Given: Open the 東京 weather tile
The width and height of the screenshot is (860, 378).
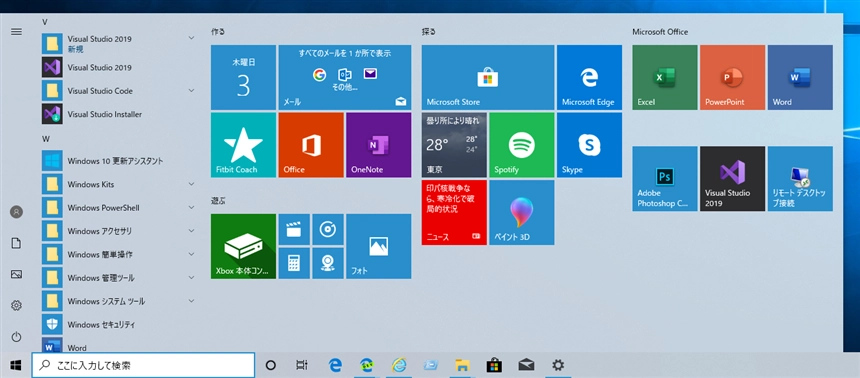Looking at the screenshot, I should pos(454,145).
